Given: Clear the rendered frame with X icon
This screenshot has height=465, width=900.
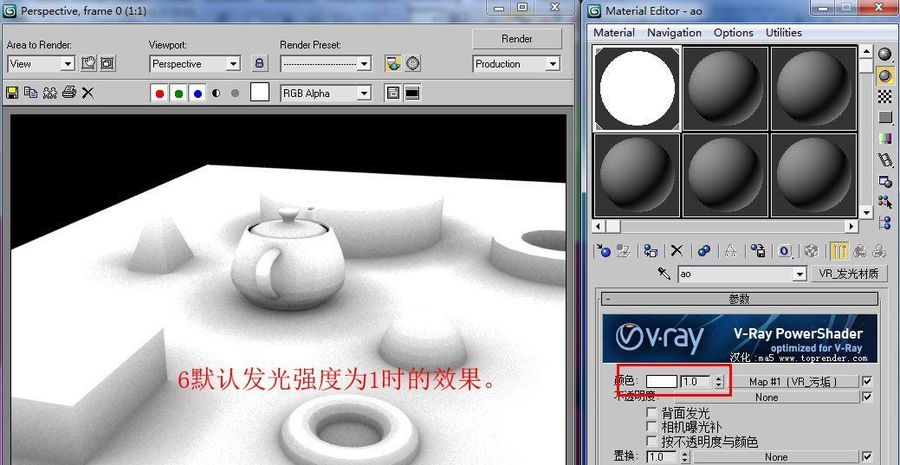Looking at the screenshot, I should click(87, 92).
